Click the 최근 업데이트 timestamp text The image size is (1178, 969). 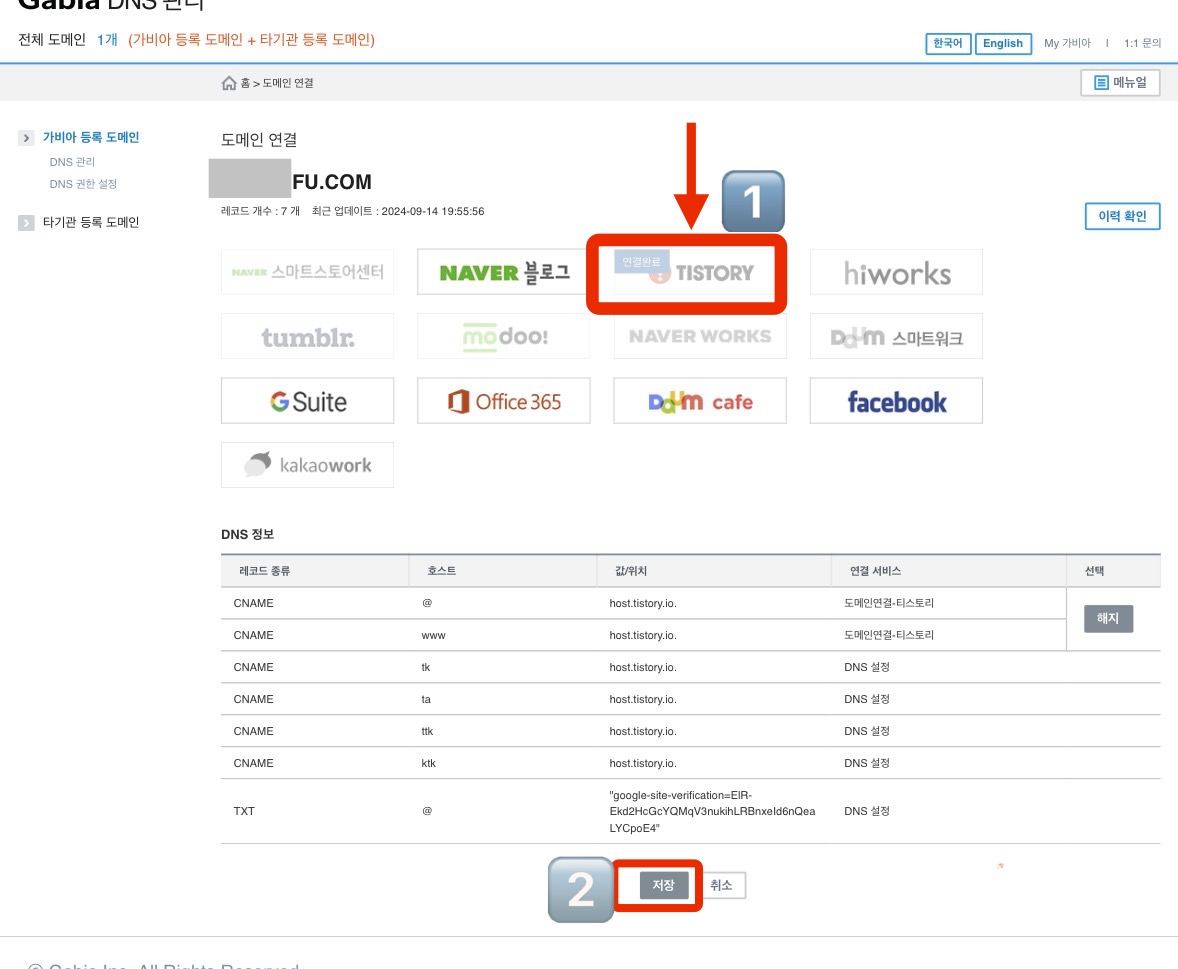pos(397,211)
